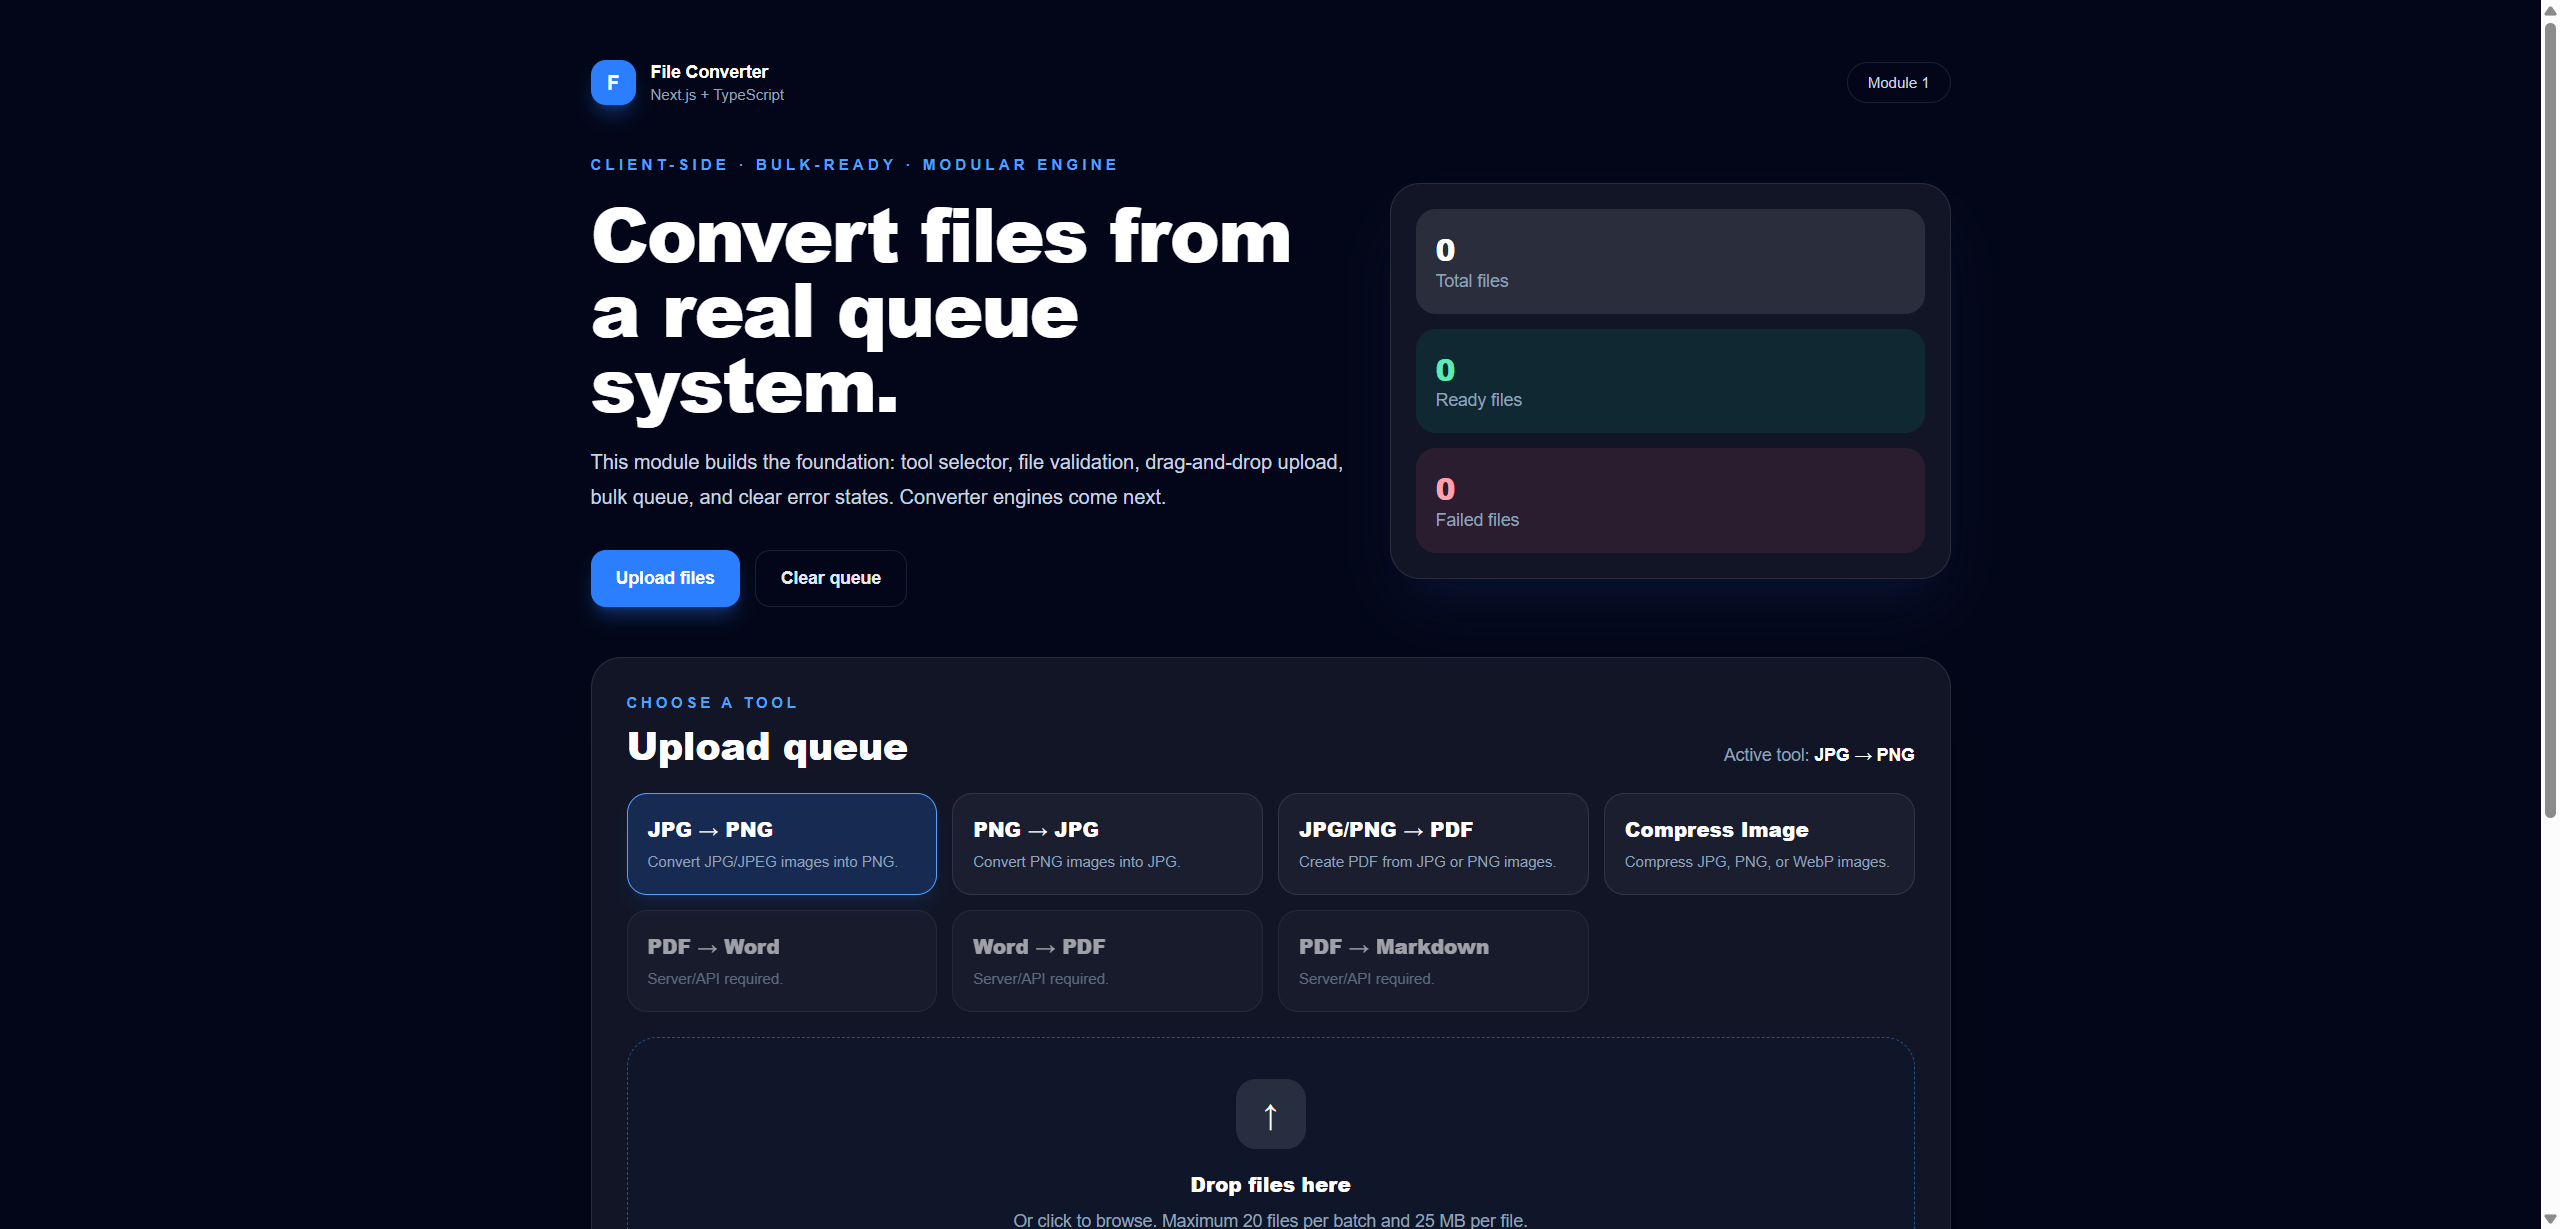
Task: Click the Upload files button
Action: (x=665, y=578)
